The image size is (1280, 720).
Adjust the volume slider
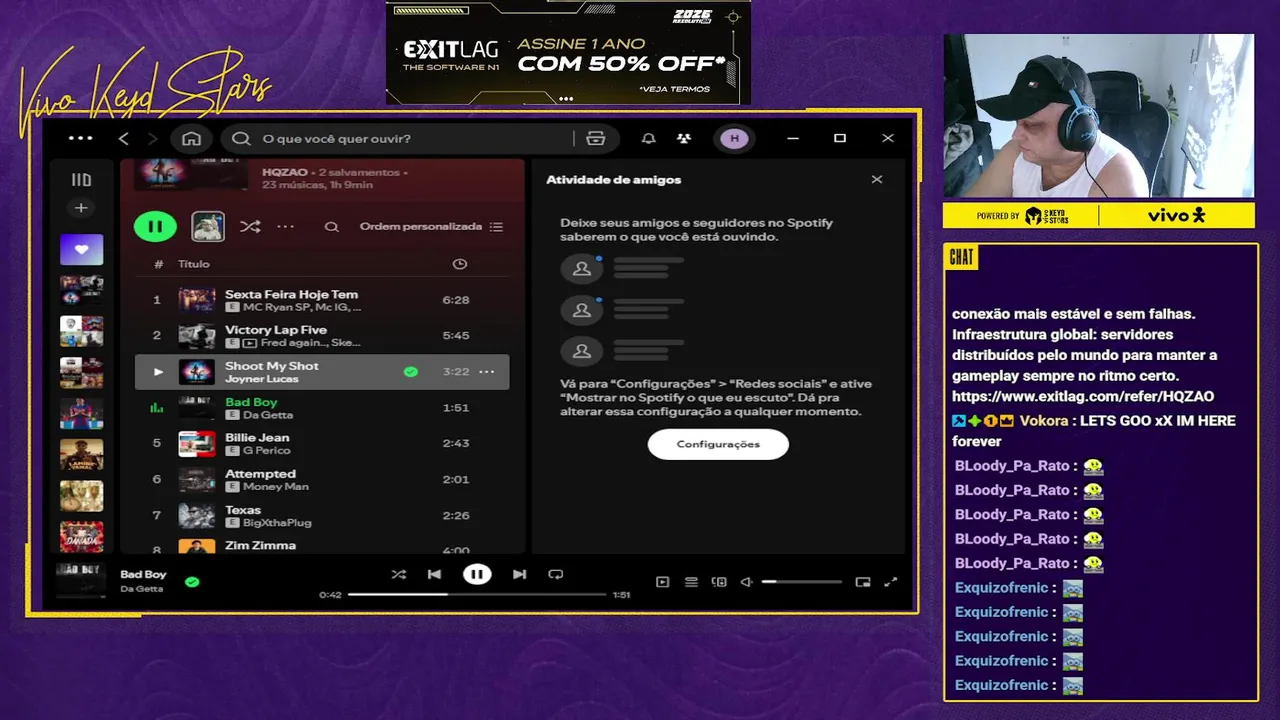click(802, 582)
